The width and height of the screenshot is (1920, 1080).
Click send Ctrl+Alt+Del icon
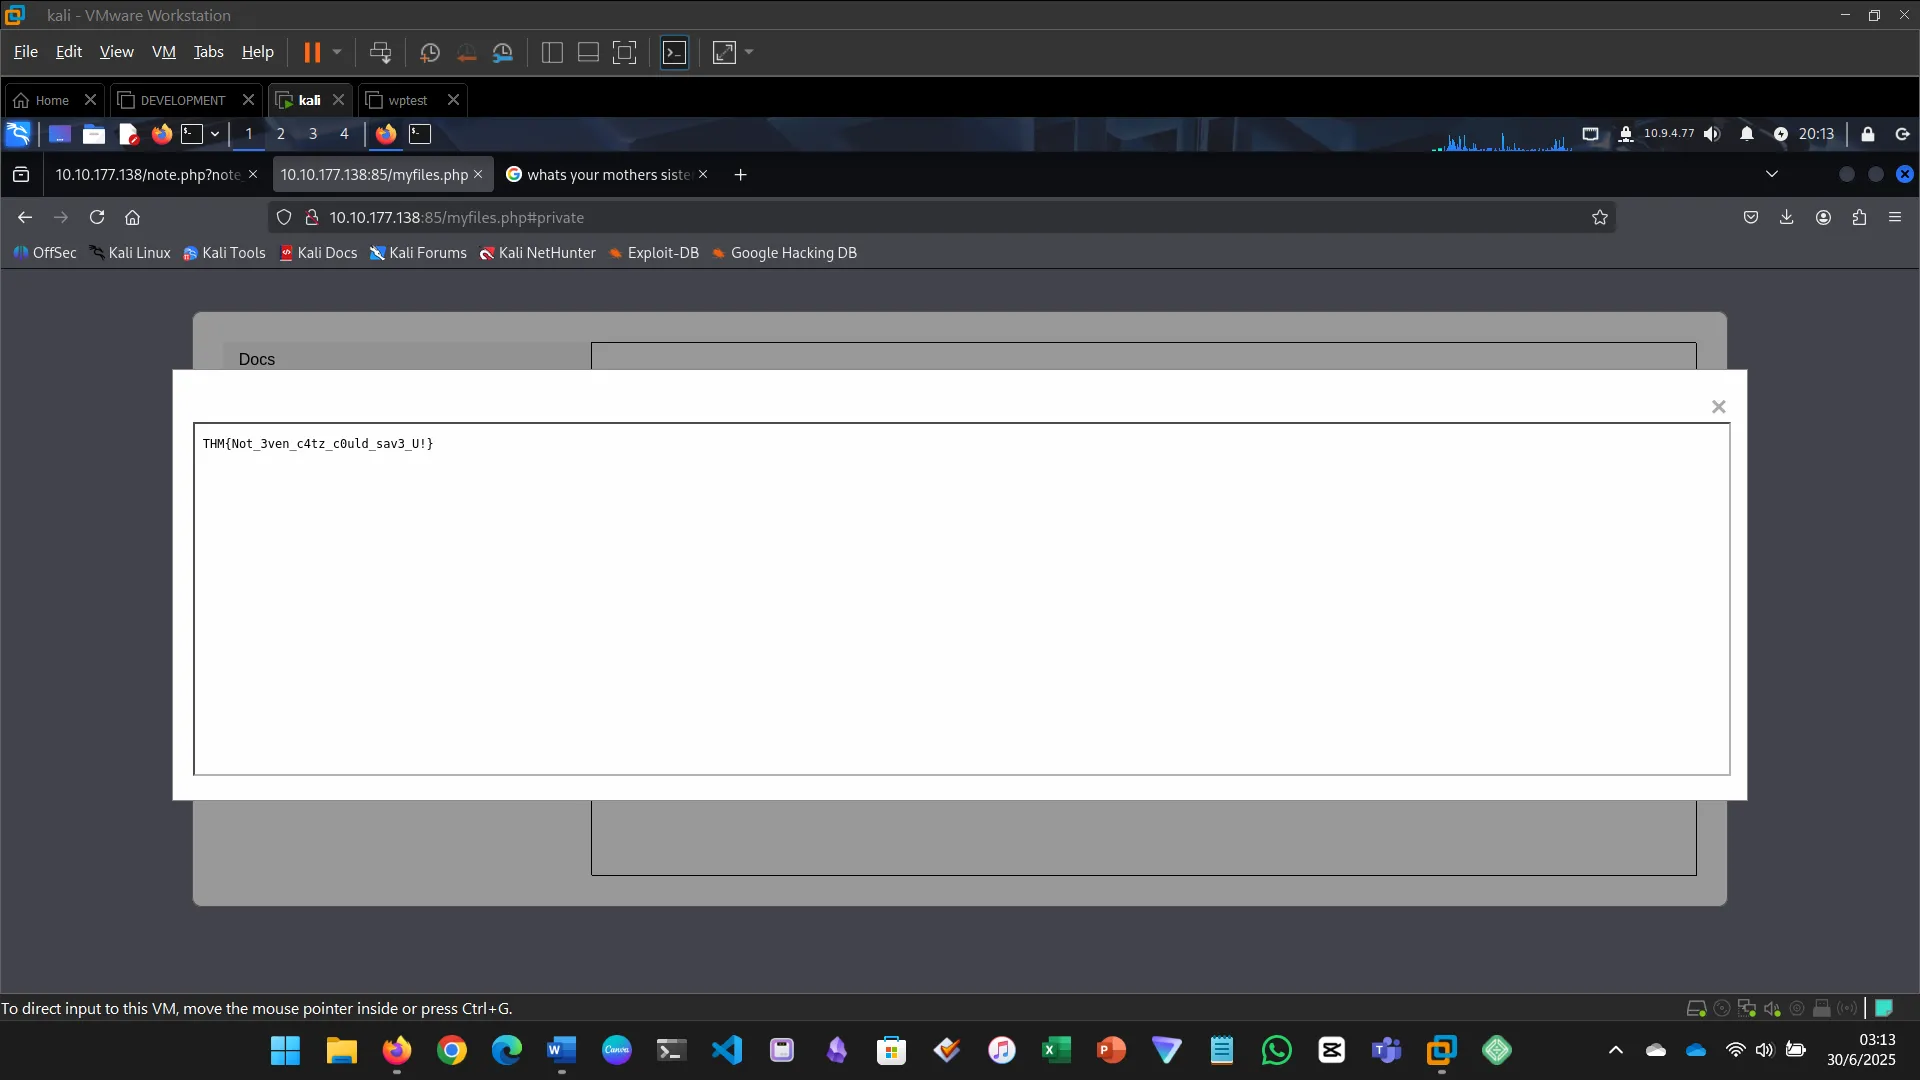point(380,52)
